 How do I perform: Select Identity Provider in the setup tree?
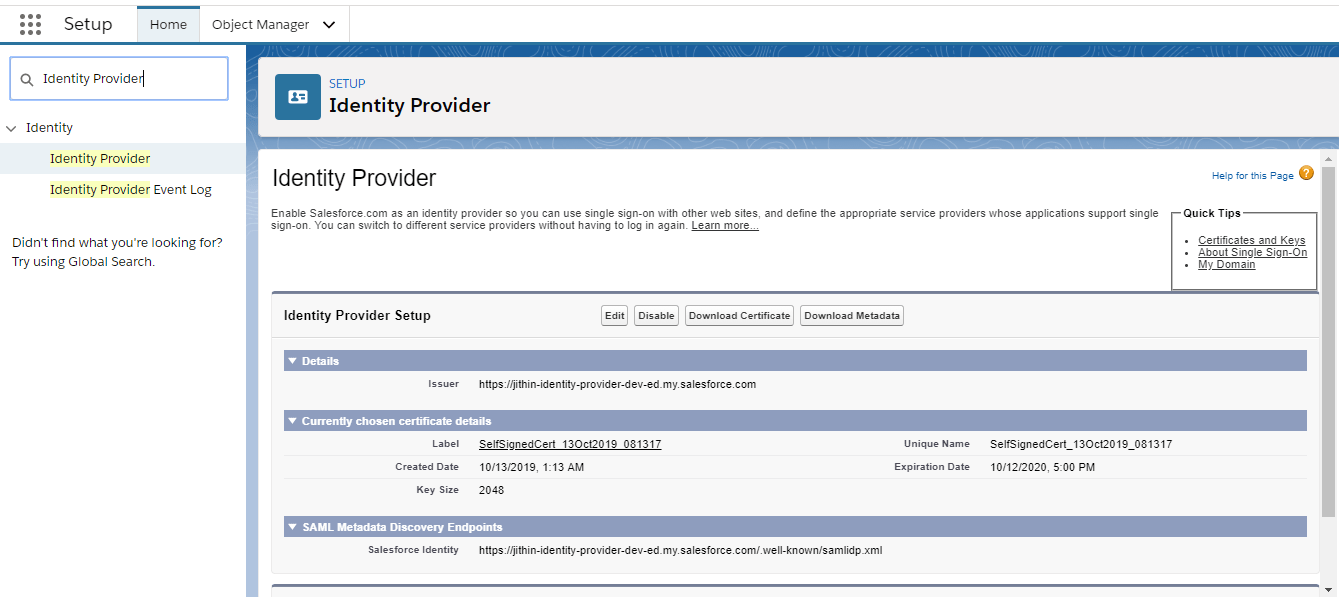coord(100,159)
